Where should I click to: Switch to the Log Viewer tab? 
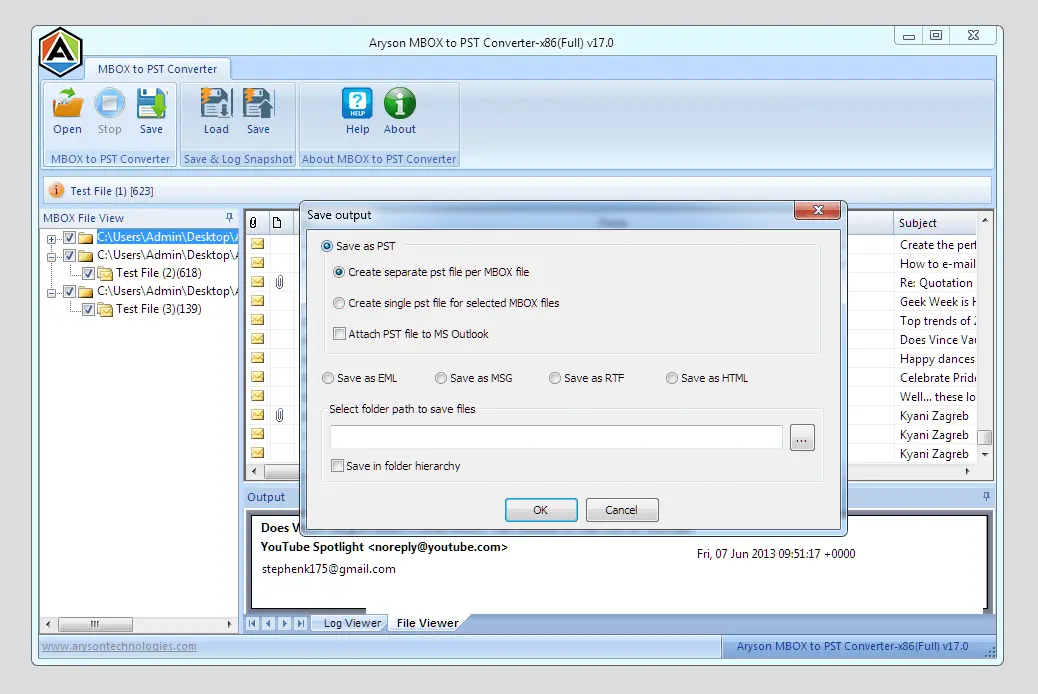coord(352,623)
